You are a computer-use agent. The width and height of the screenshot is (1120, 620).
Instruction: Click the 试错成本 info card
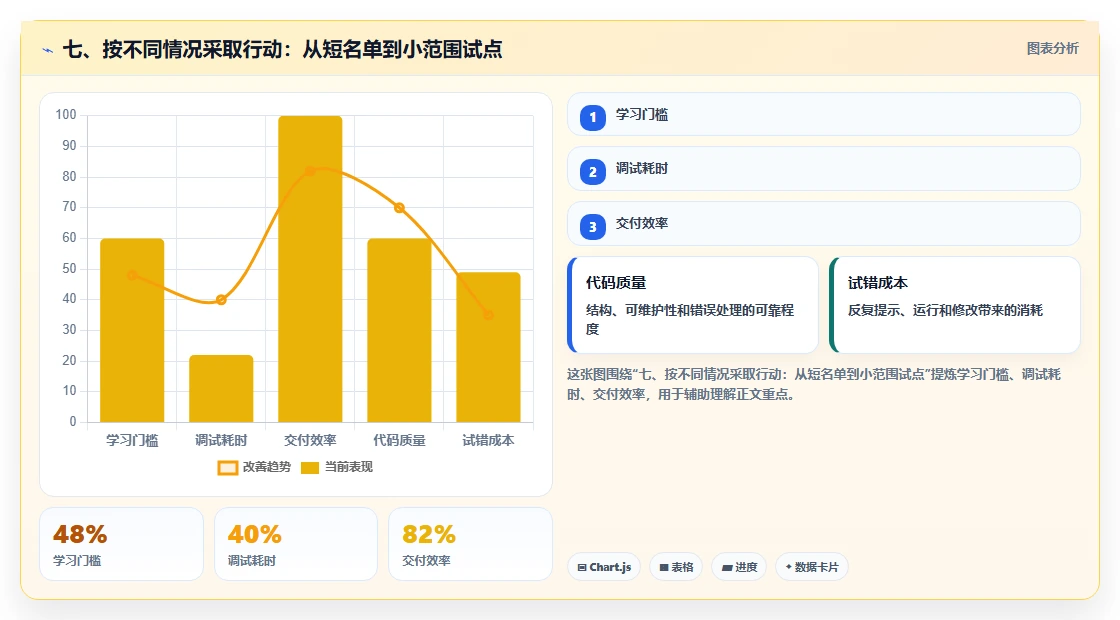tap(955, 305)
